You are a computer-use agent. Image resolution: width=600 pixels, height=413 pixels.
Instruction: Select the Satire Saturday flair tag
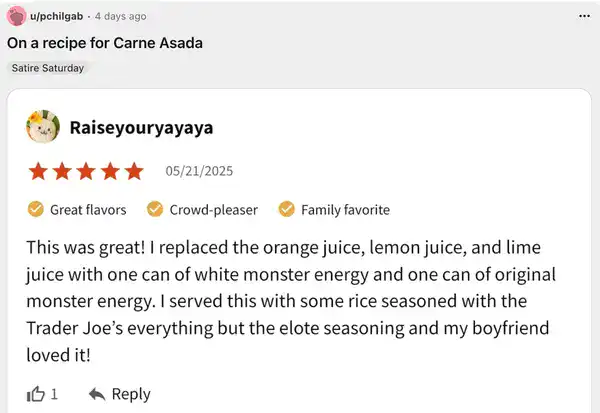click(47, 68)
